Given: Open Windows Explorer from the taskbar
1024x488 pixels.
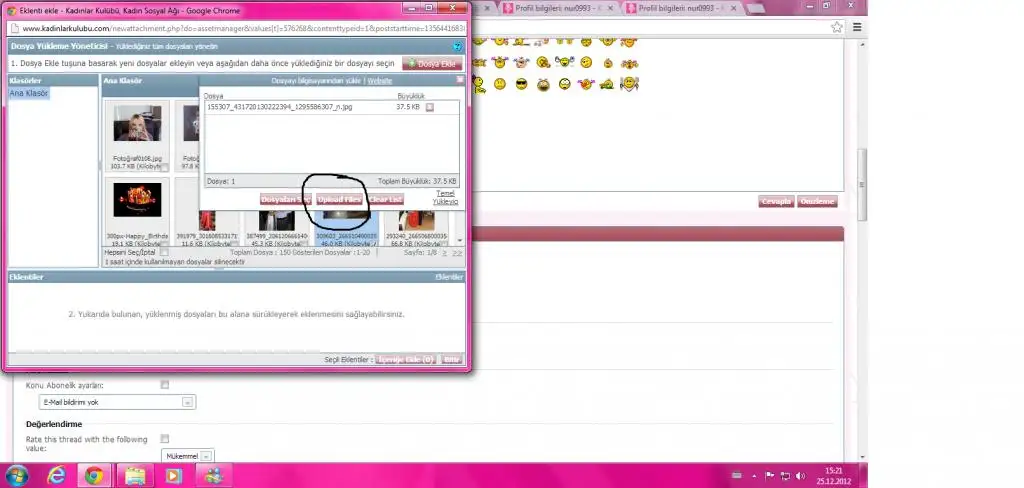Looking at the screenshot, I should (135, 476).
